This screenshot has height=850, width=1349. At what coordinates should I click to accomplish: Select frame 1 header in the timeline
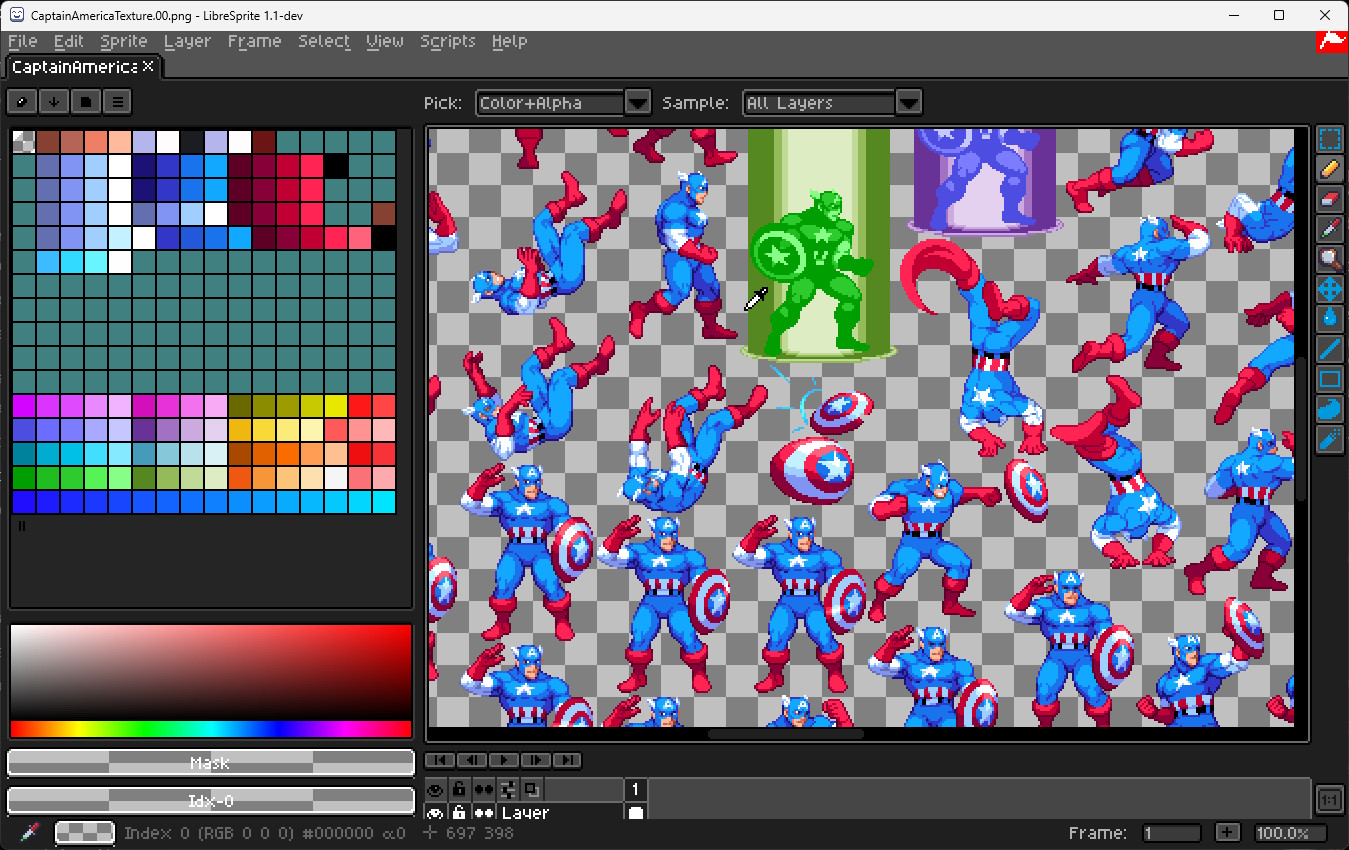pyautogui.click(x=635, y=789)
